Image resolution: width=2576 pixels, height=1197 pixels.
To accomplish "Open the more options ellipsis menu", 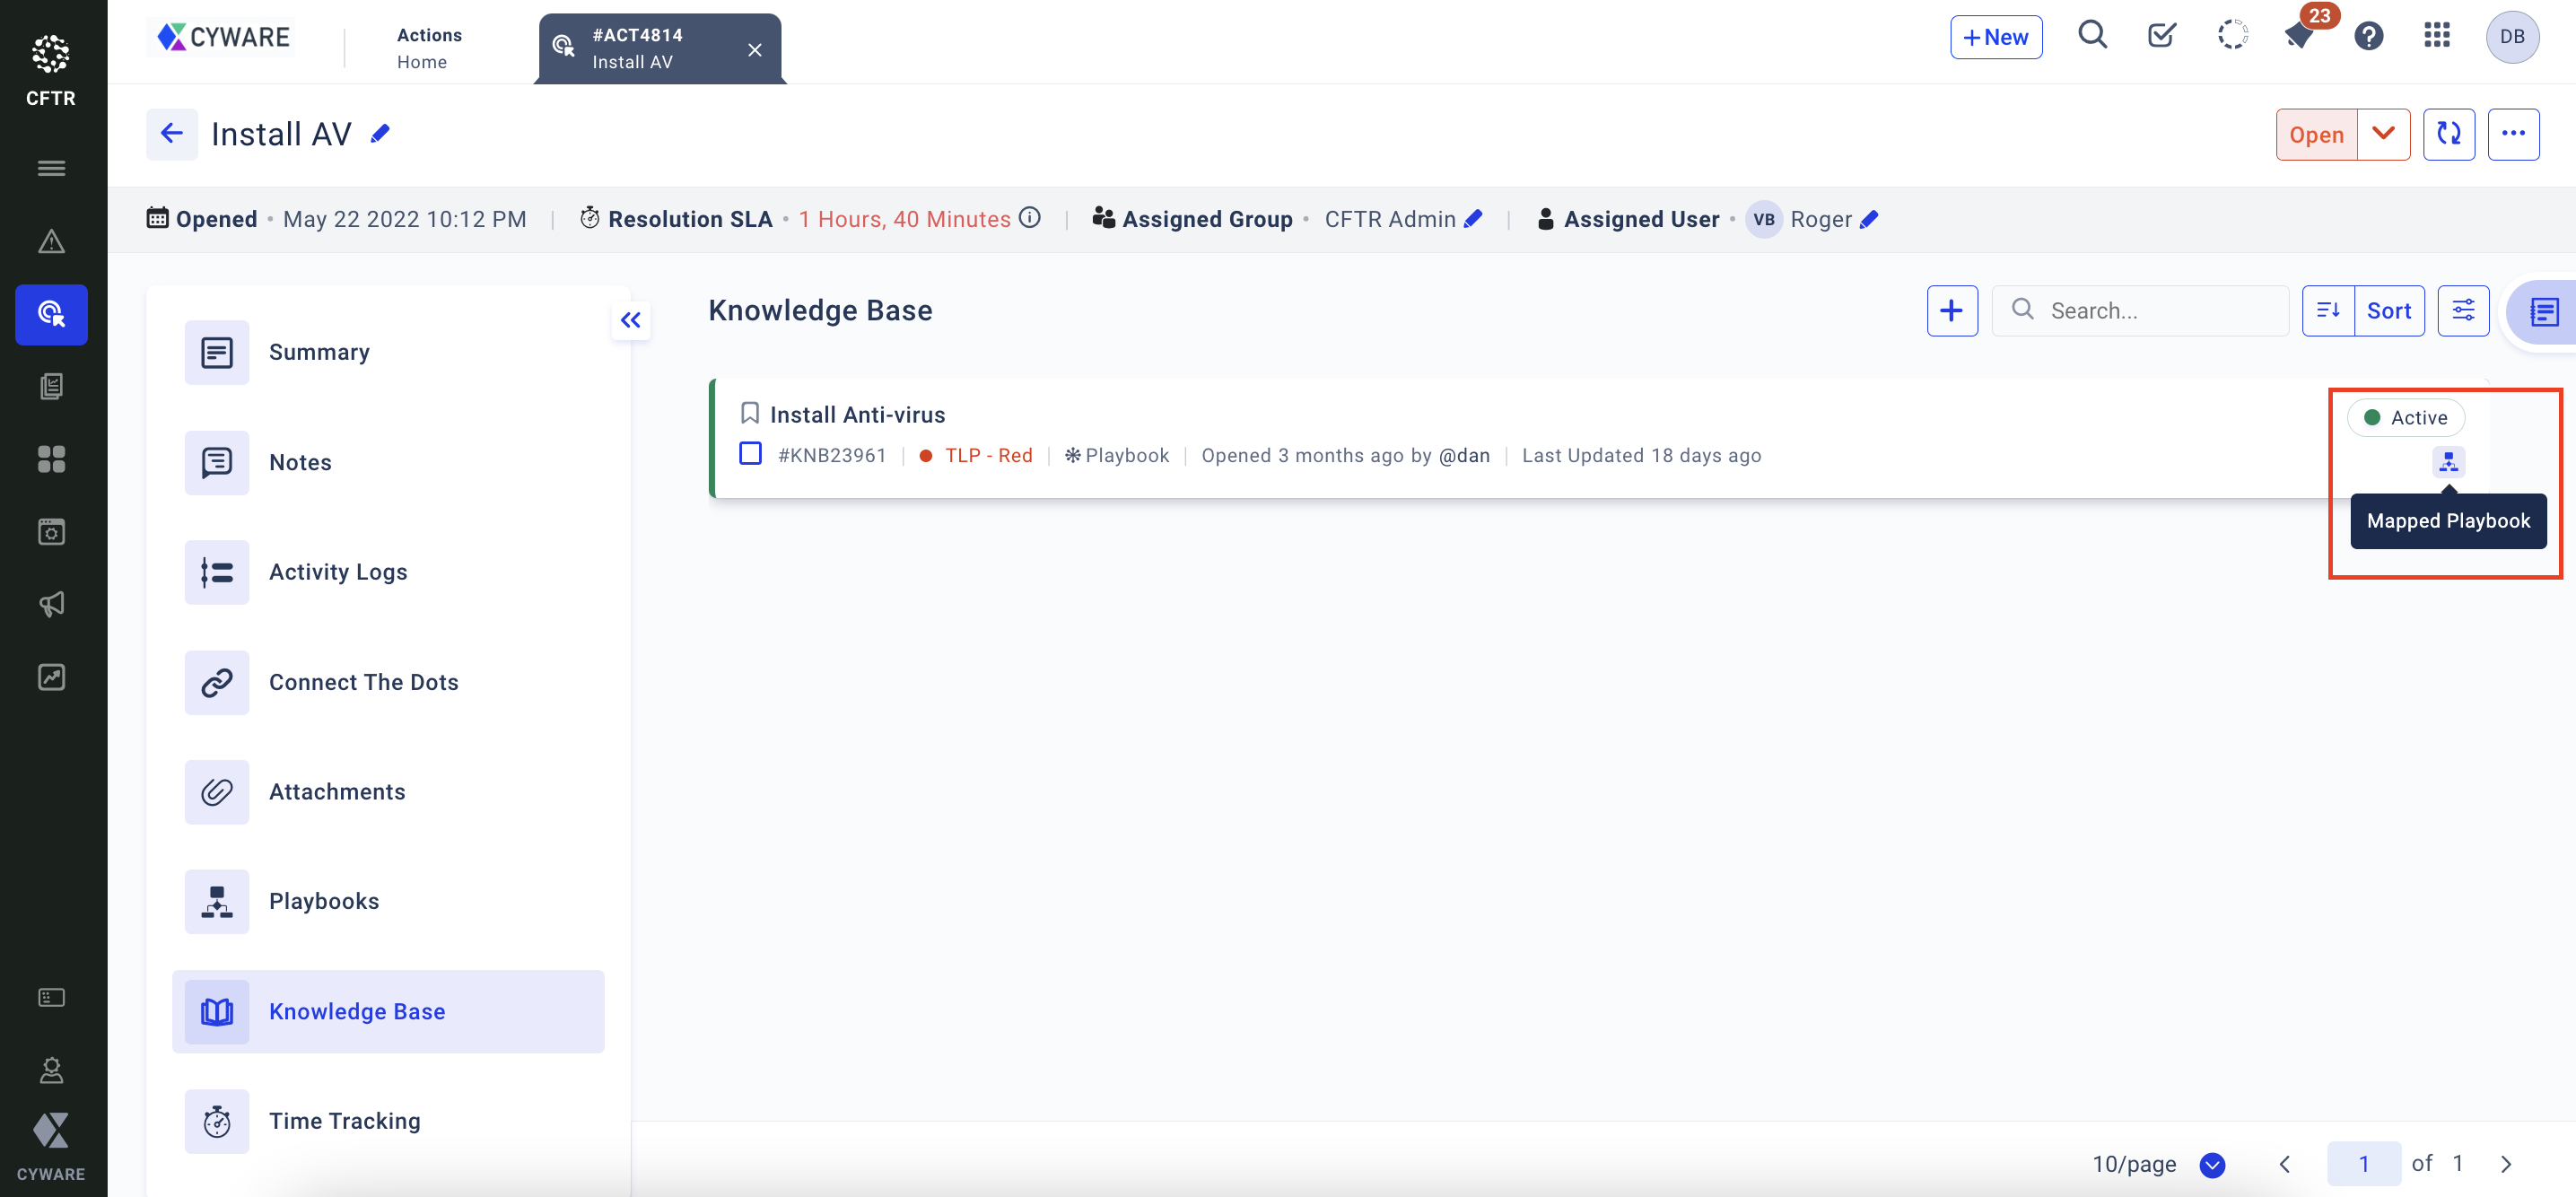I will 2512,134.
